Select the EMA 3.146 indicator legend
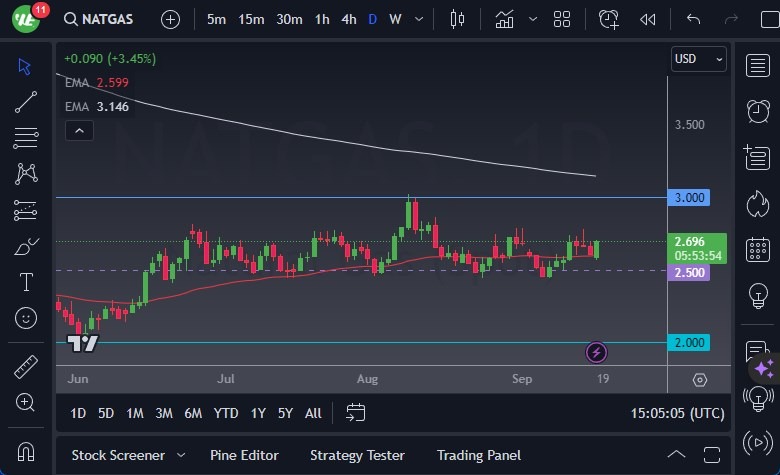Viewport: 780px width, 475px height. point(97,106)
